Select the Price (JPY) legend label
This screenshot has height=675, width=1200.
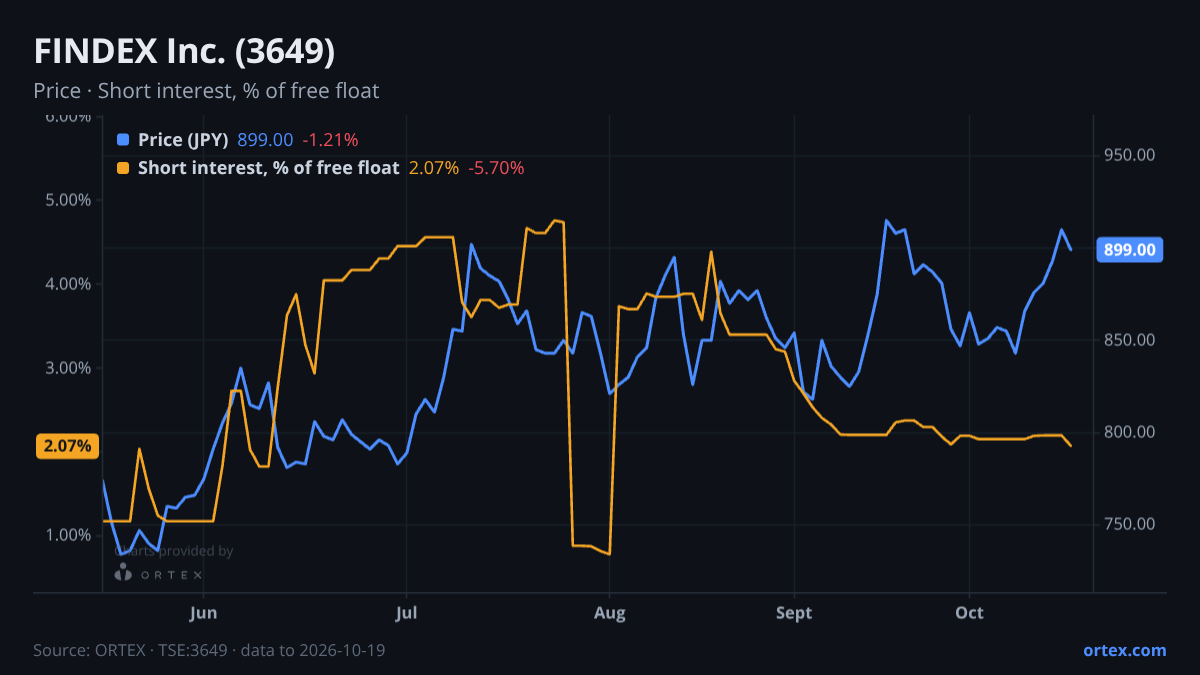coord(183,140)
